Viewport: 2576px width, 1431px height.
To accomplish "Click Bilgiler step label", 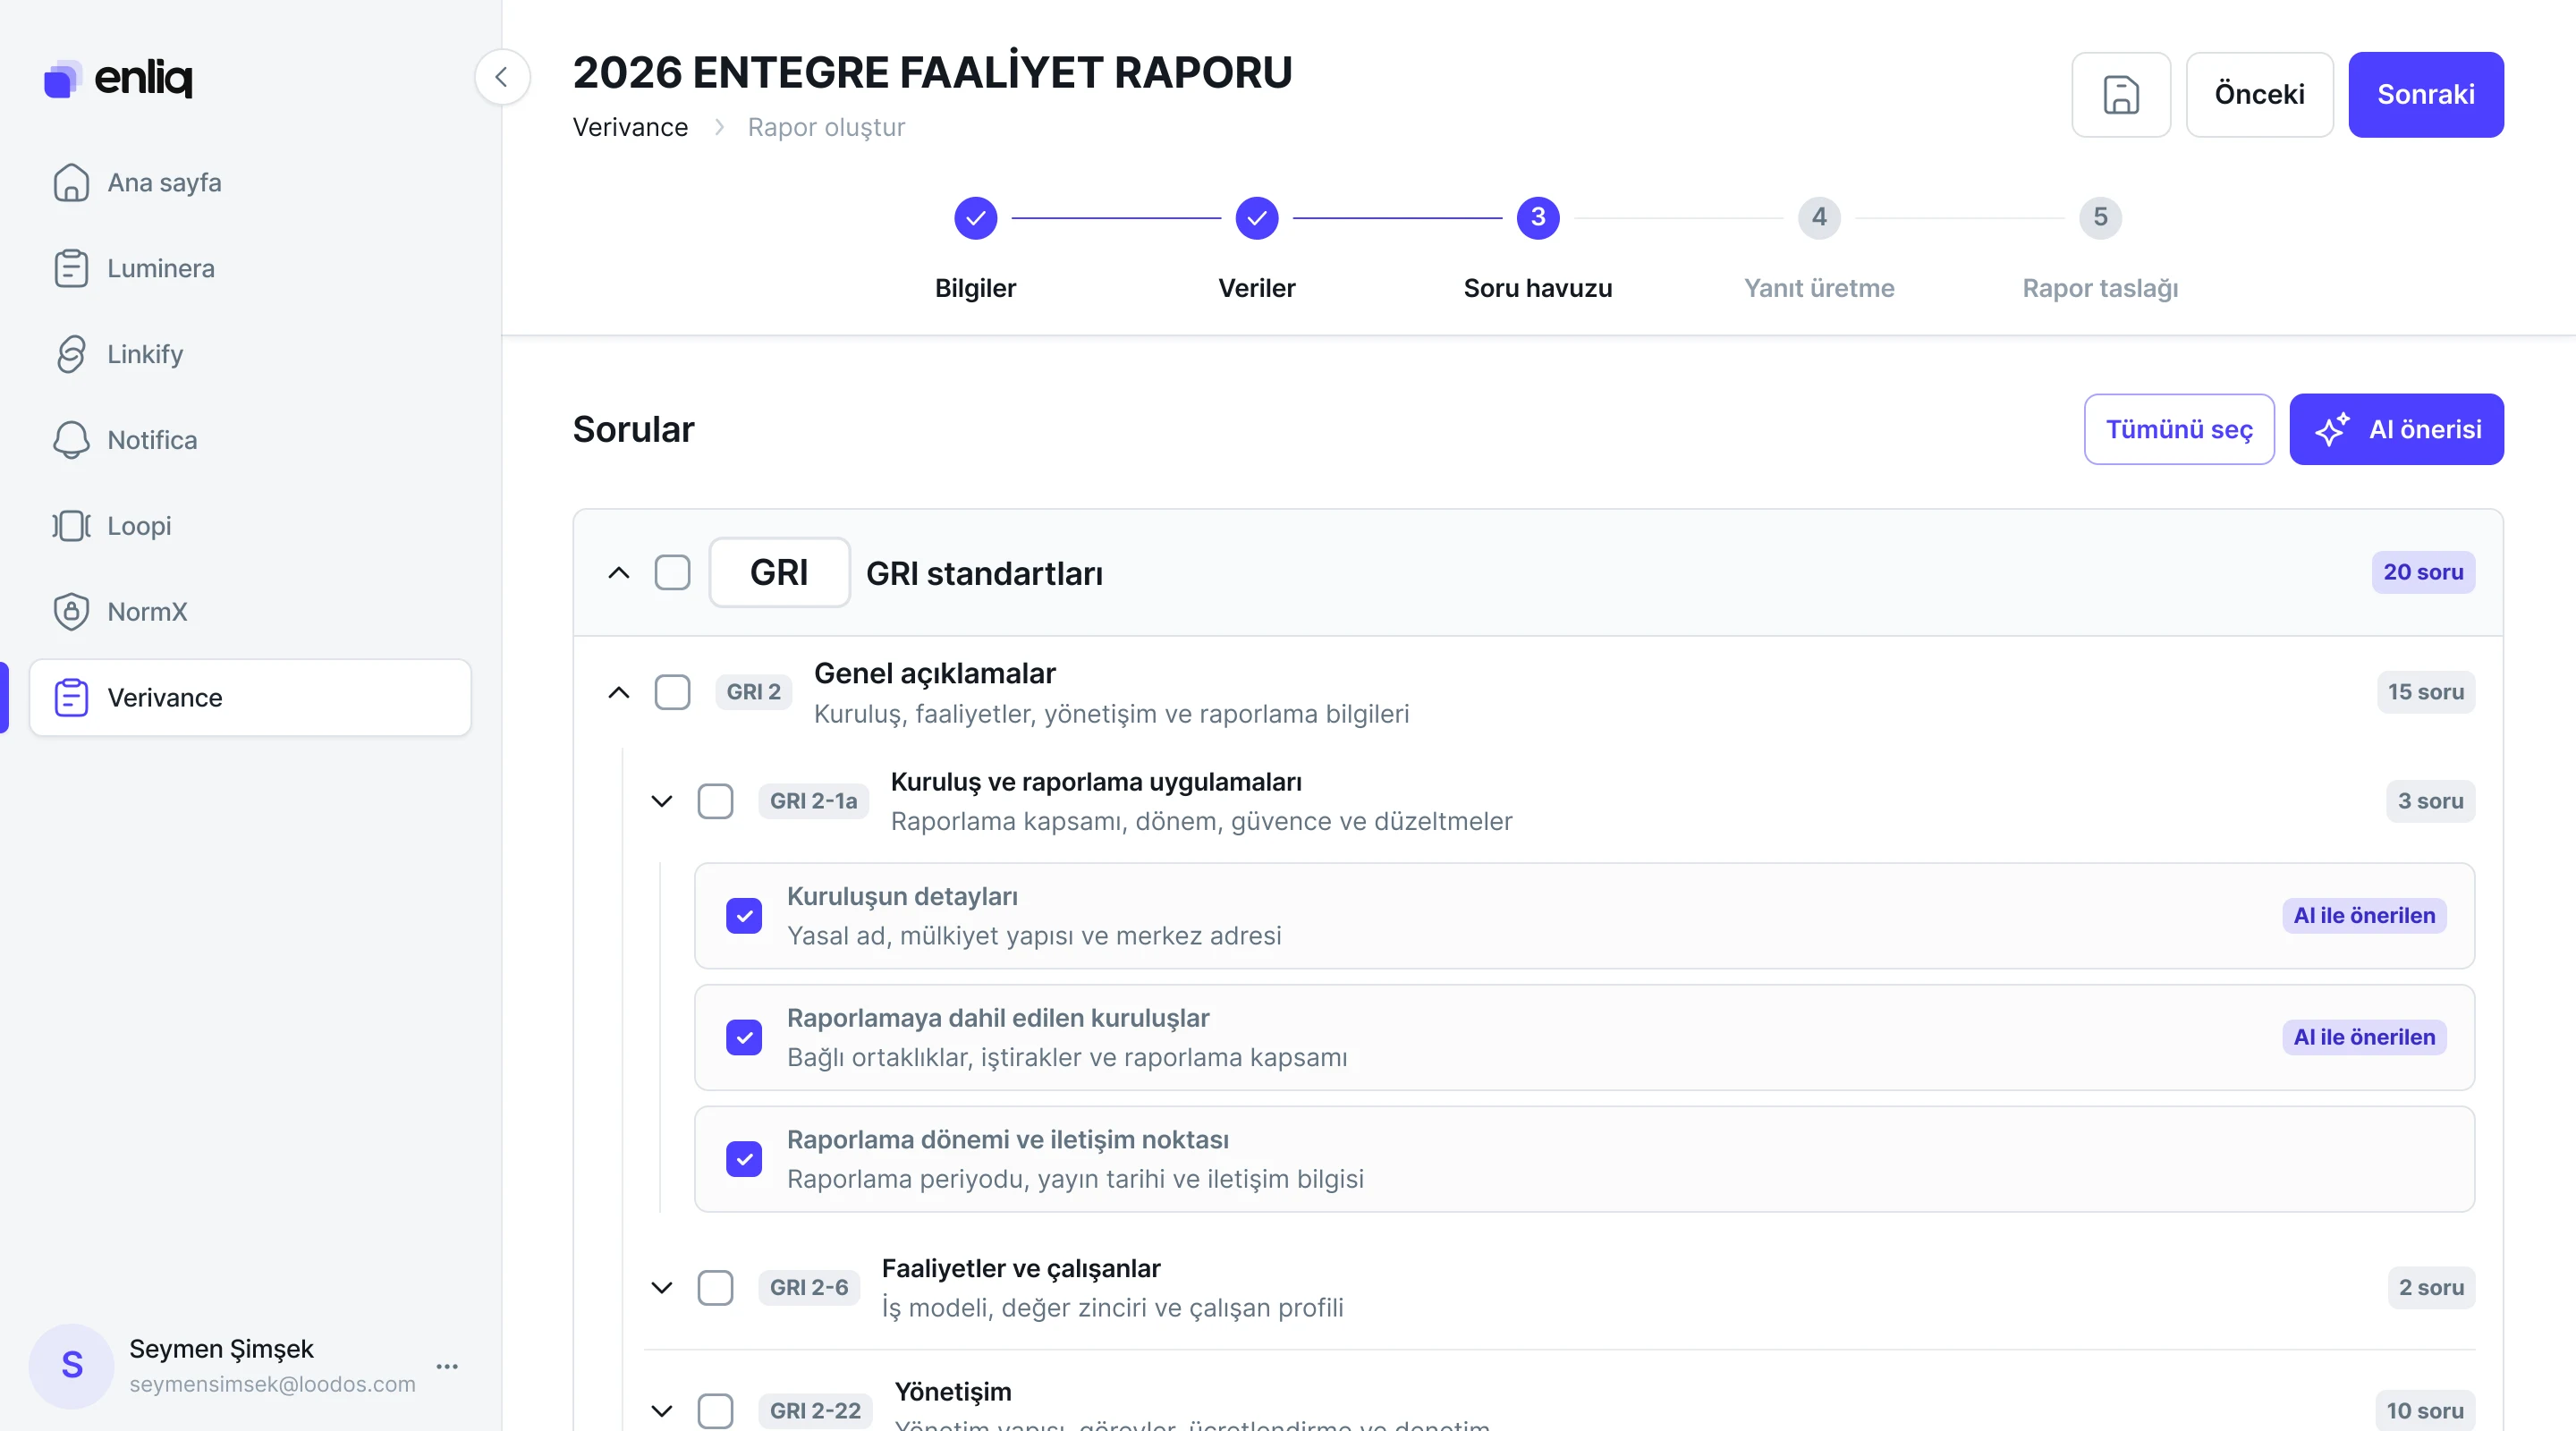I will click(975, 288).
